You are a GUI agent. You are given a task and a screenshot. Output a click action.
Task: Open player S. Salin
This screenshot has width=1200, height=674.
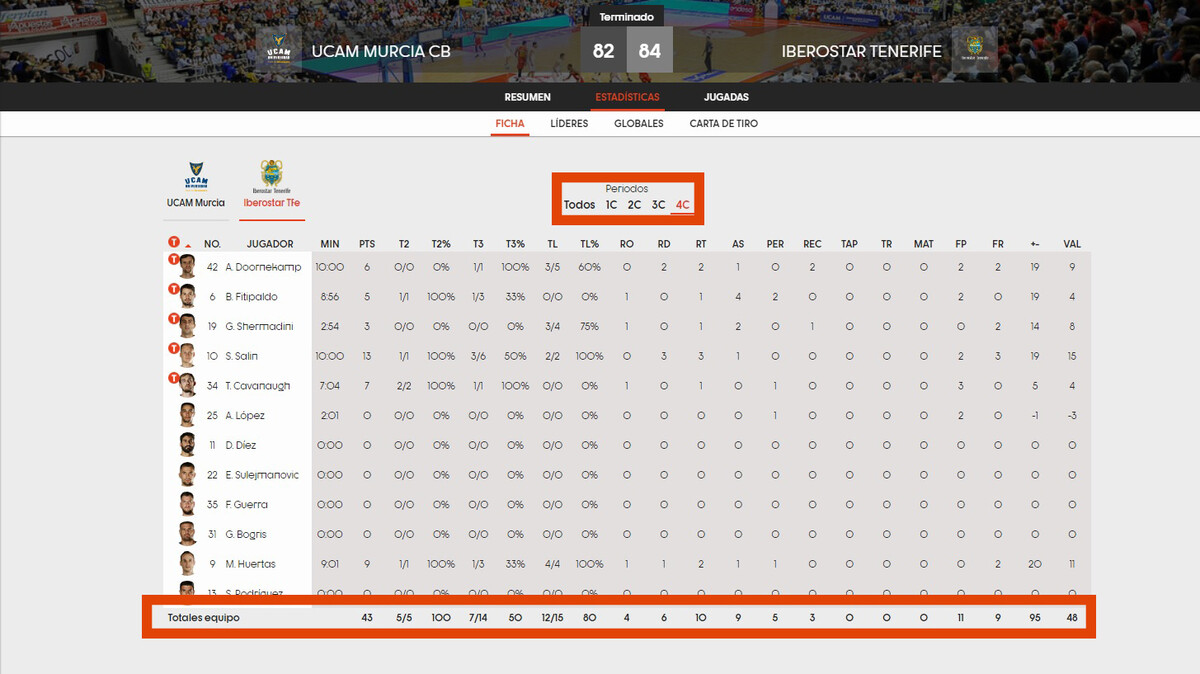pos(242,356)
